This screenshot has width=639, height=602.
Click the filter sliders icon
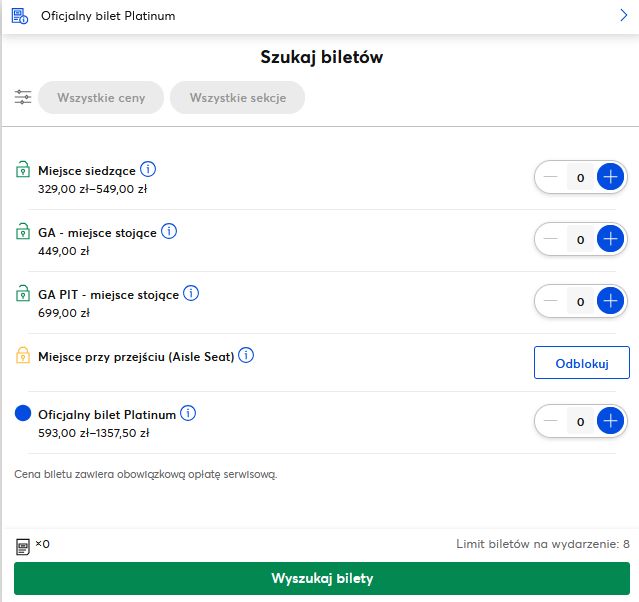[x=23, y=97]
